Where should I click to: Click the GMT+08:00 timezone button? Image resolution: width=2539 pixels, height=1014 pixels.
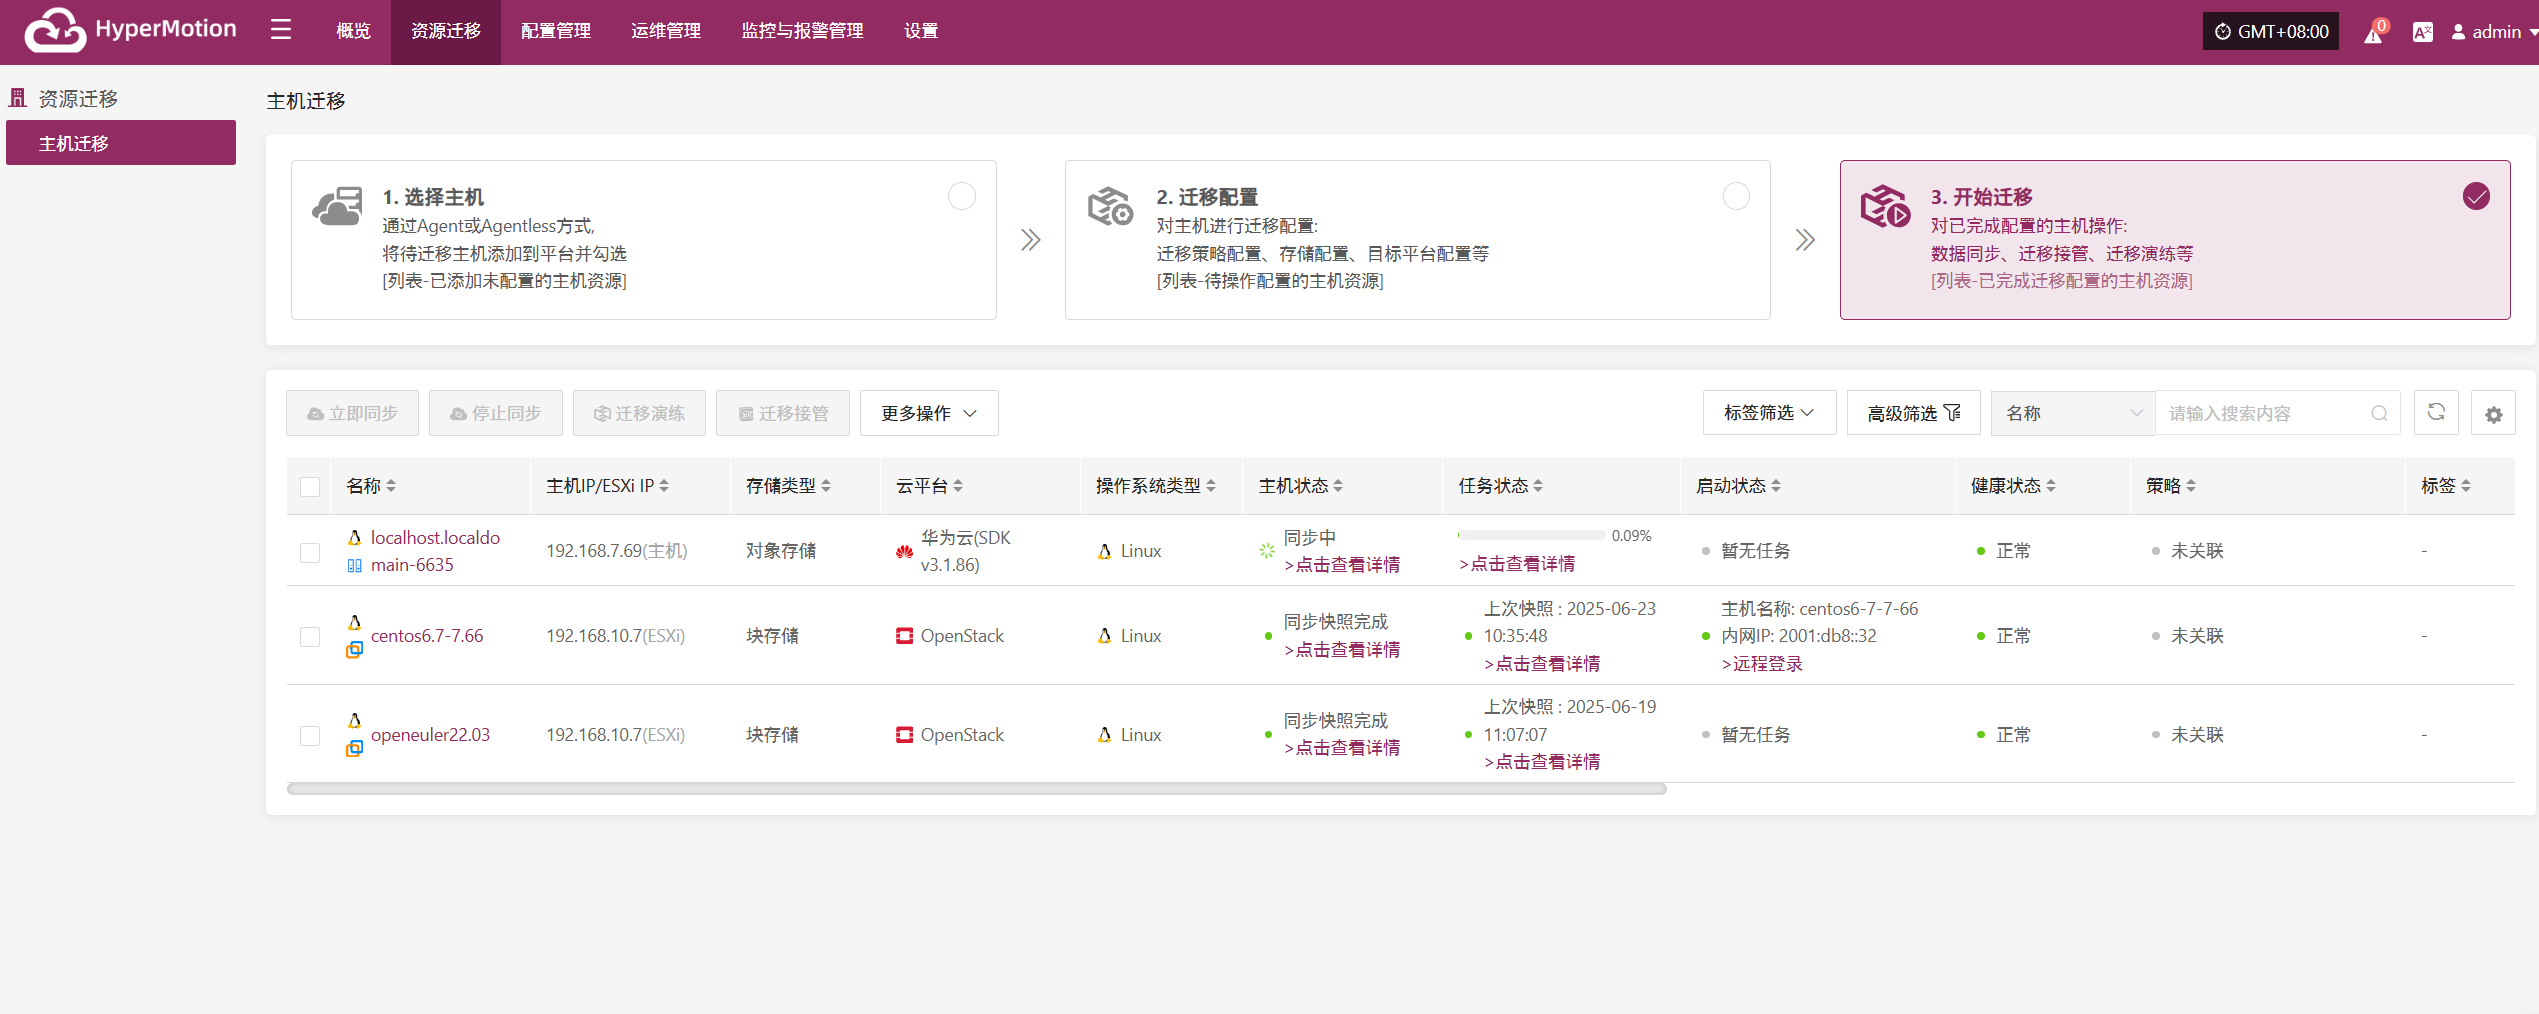[x=2270, y=32]
